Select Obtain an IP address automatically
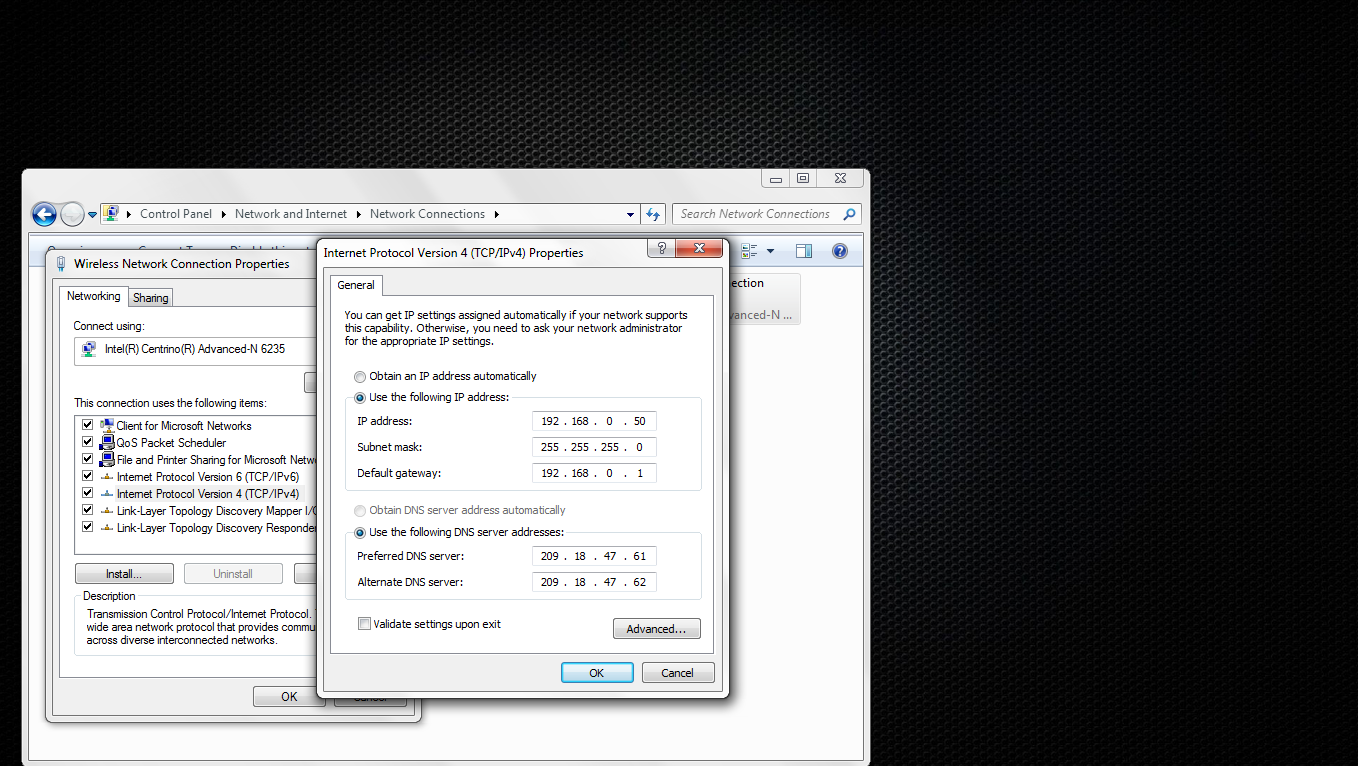The height and width of the screenshot is (766, 1358). click(x=359, y=376)
